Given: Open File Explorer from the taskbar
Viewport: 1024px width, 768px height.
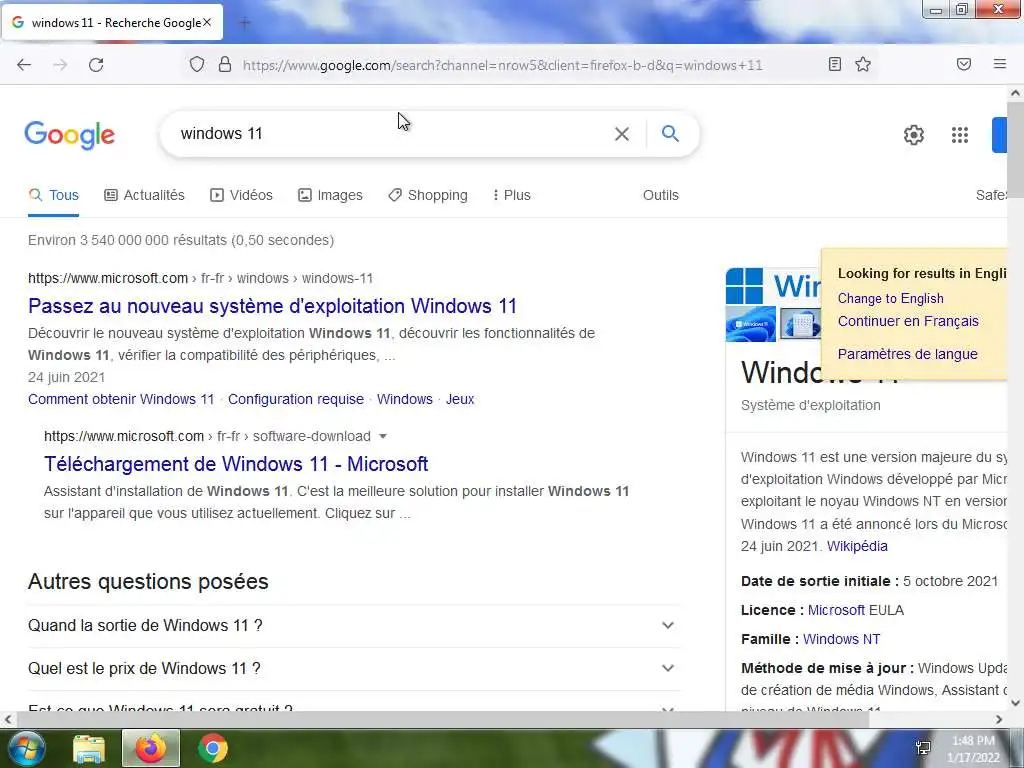Looking at the screenshot, I should point(89,749).
